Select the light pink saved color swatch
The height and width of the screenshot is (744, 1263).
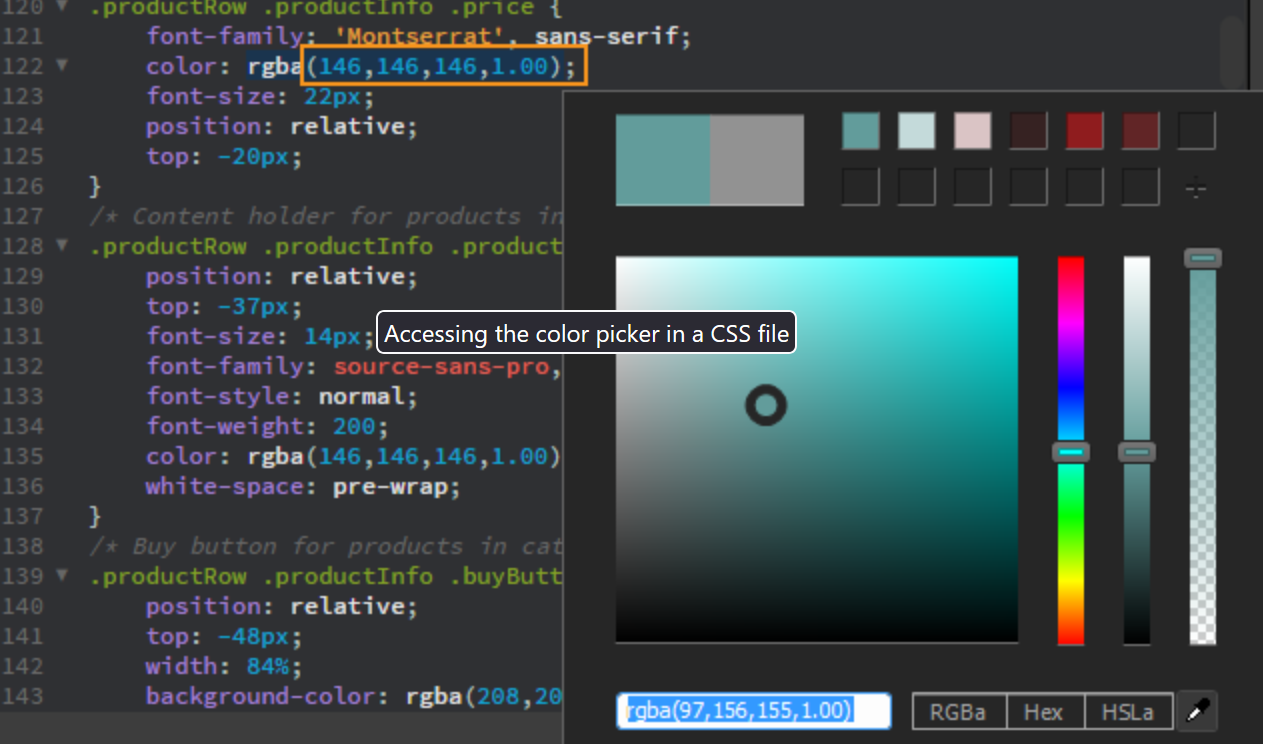[973, 131]
